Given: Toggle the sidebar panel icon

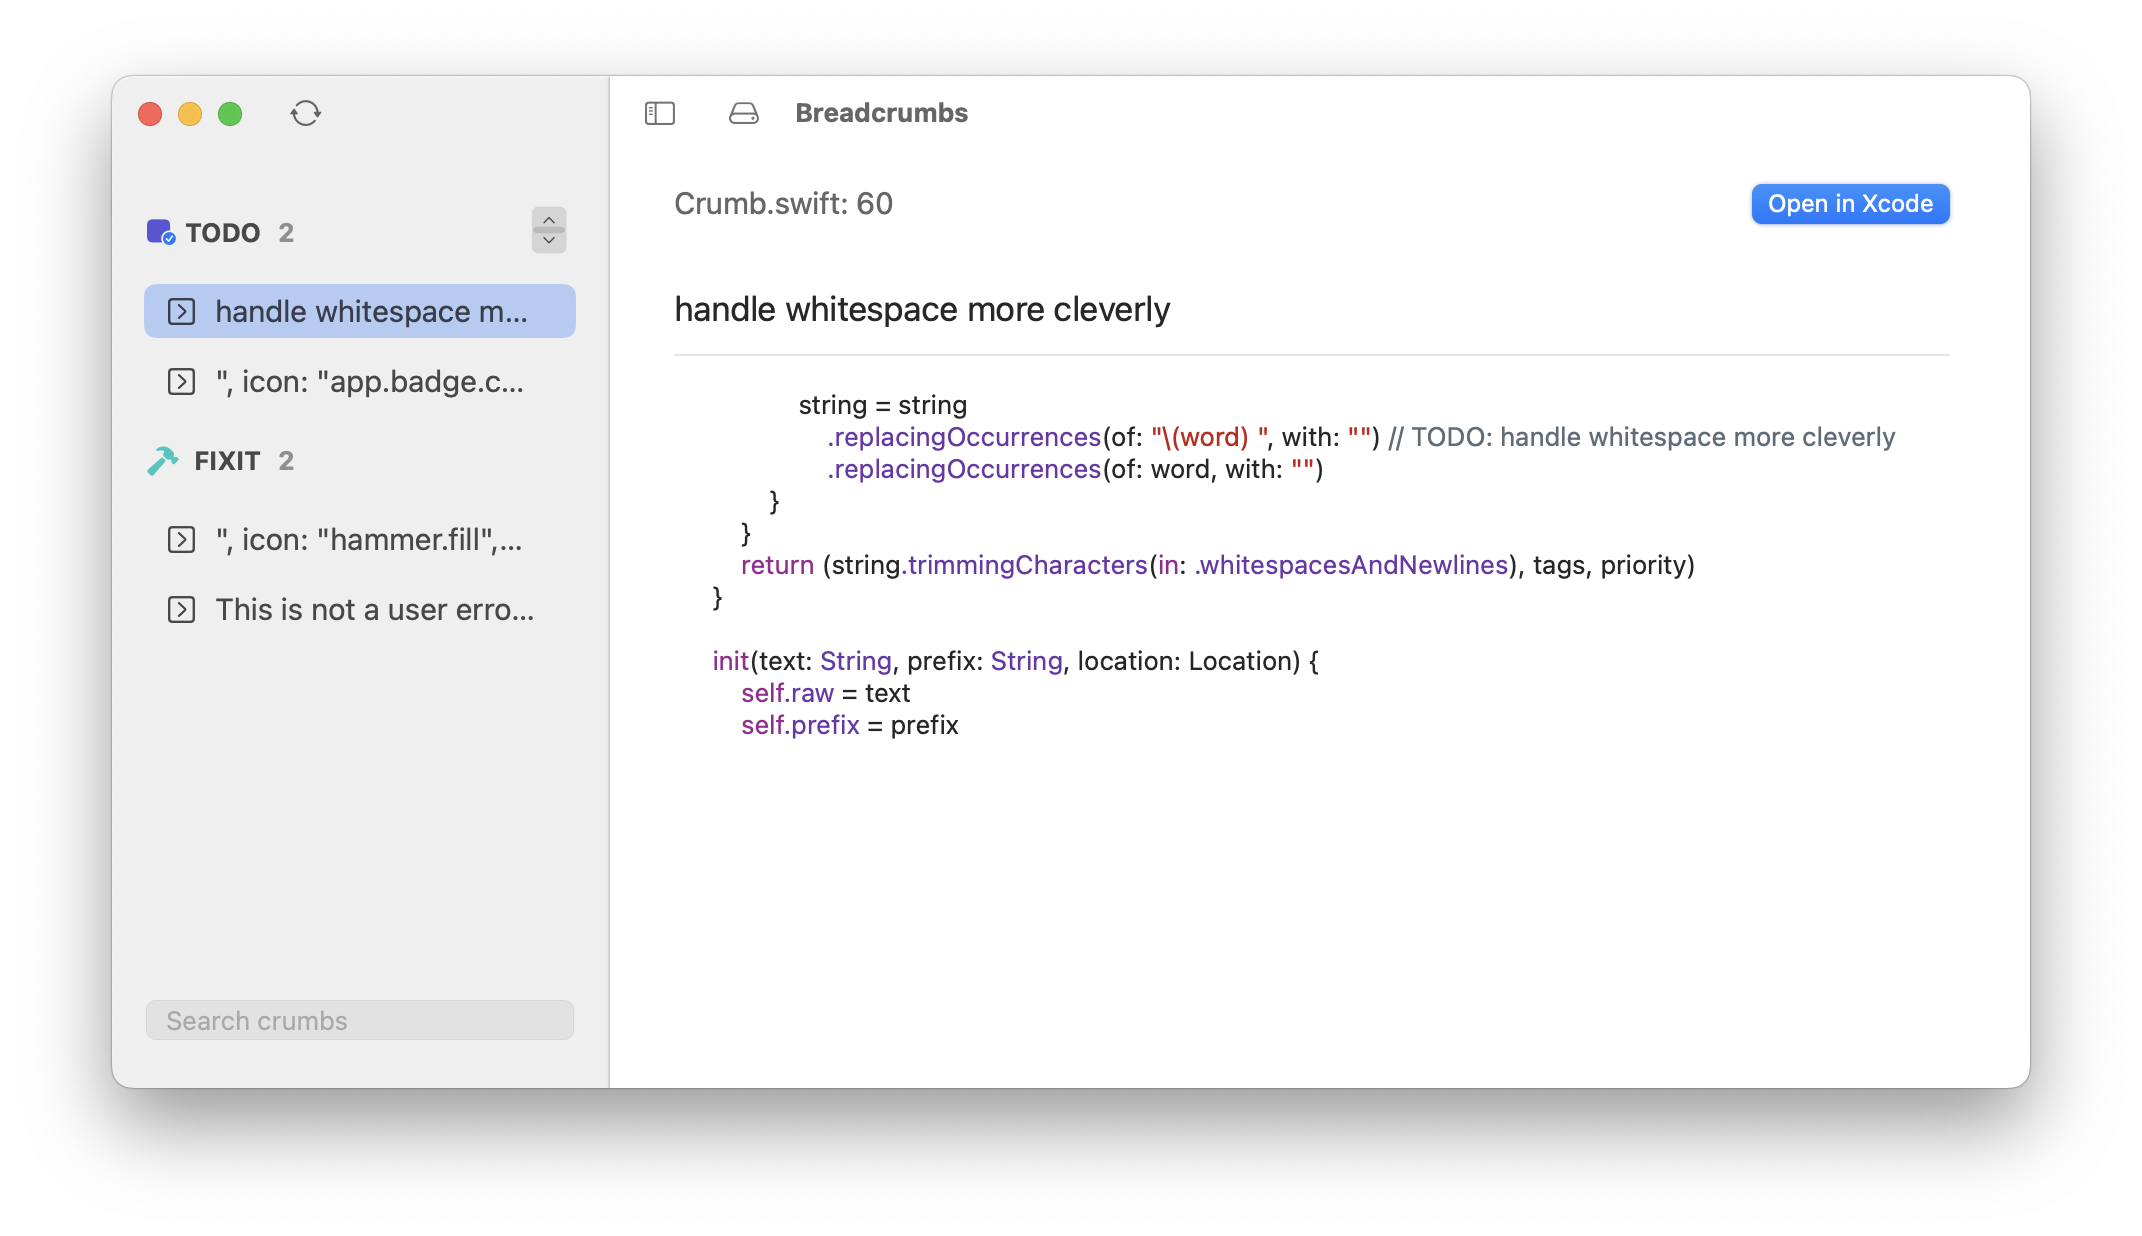Looking at the screenshot, I should point(660,113).
